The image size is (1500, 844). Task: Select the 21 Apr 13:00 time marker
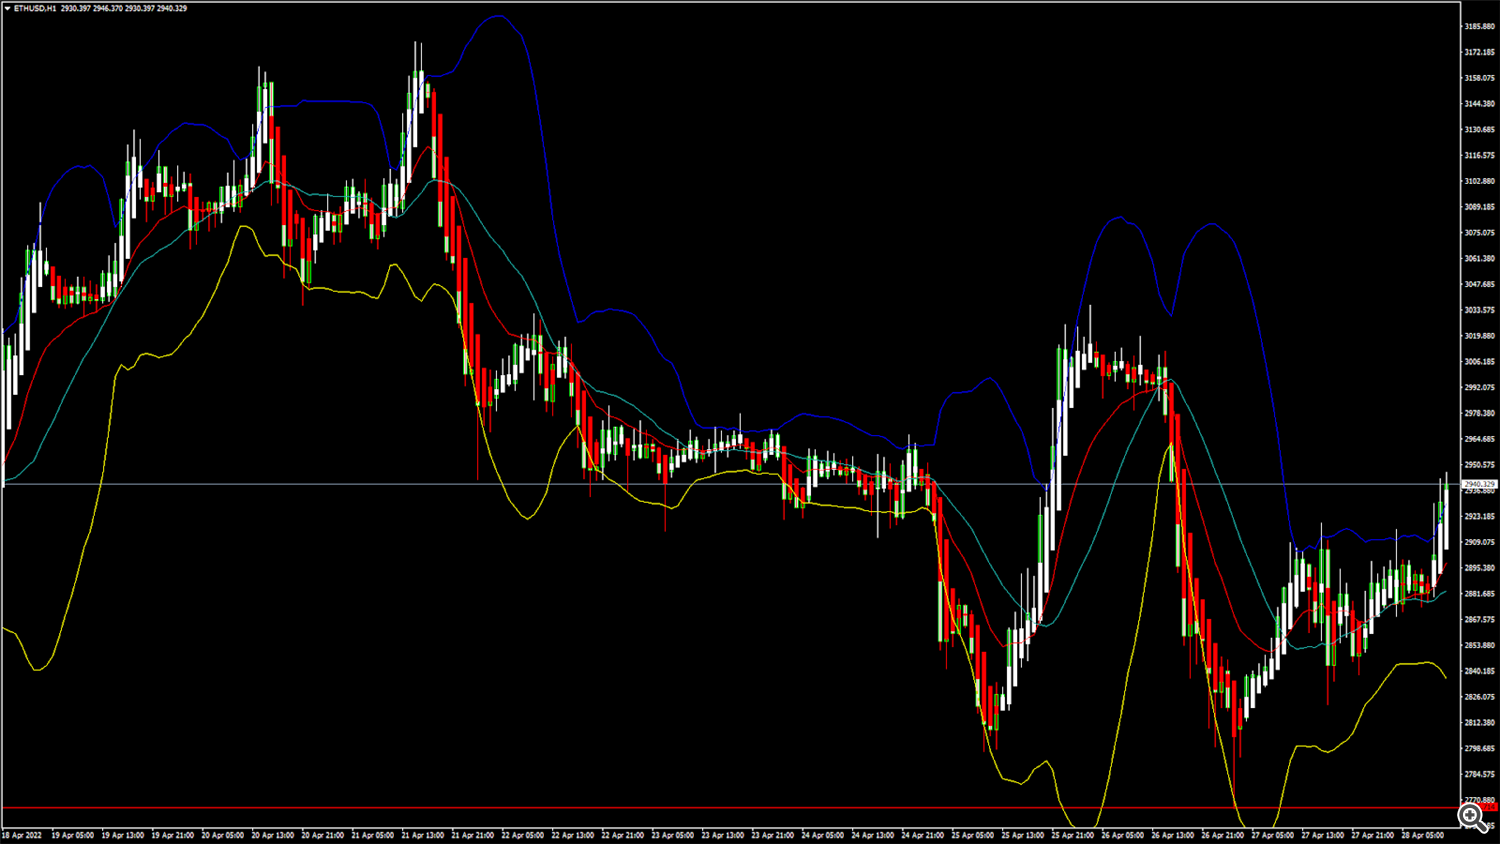[x=422, y=835]
